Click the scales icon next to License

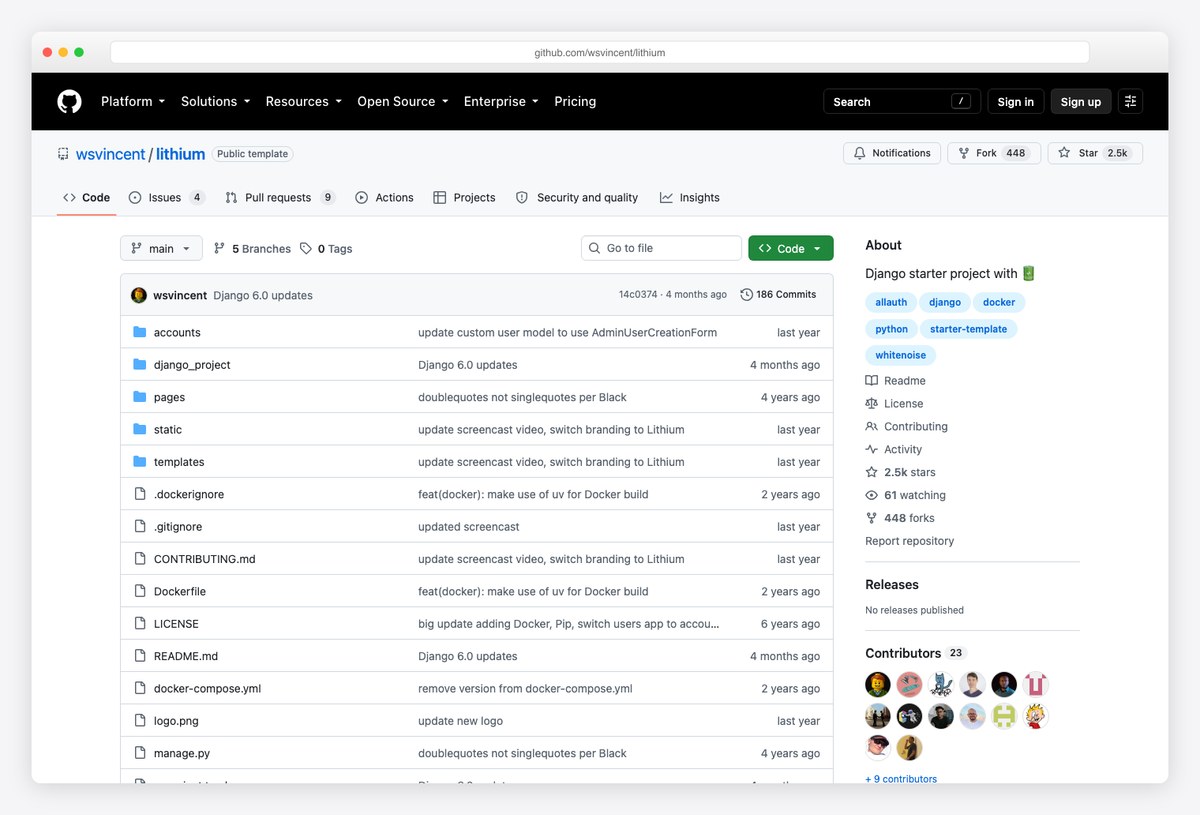pyautogui.click(x=872, y=404)
